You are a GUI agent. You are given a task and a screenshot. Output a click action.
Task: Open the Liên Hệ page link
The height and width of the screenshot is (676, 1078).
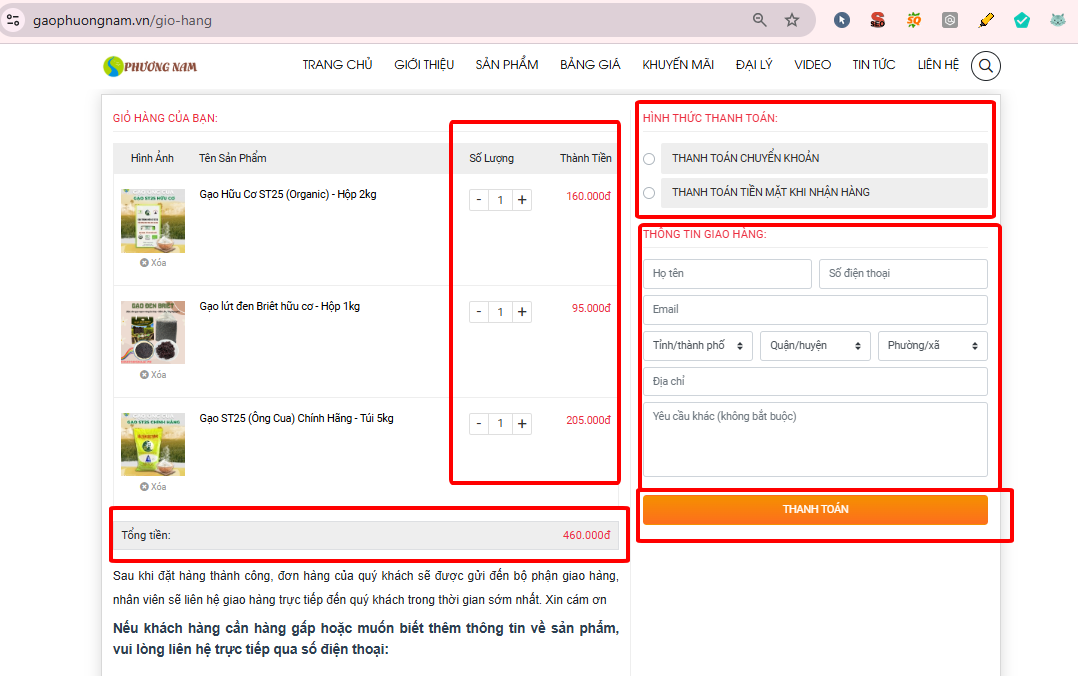click(x=938, y=65)
